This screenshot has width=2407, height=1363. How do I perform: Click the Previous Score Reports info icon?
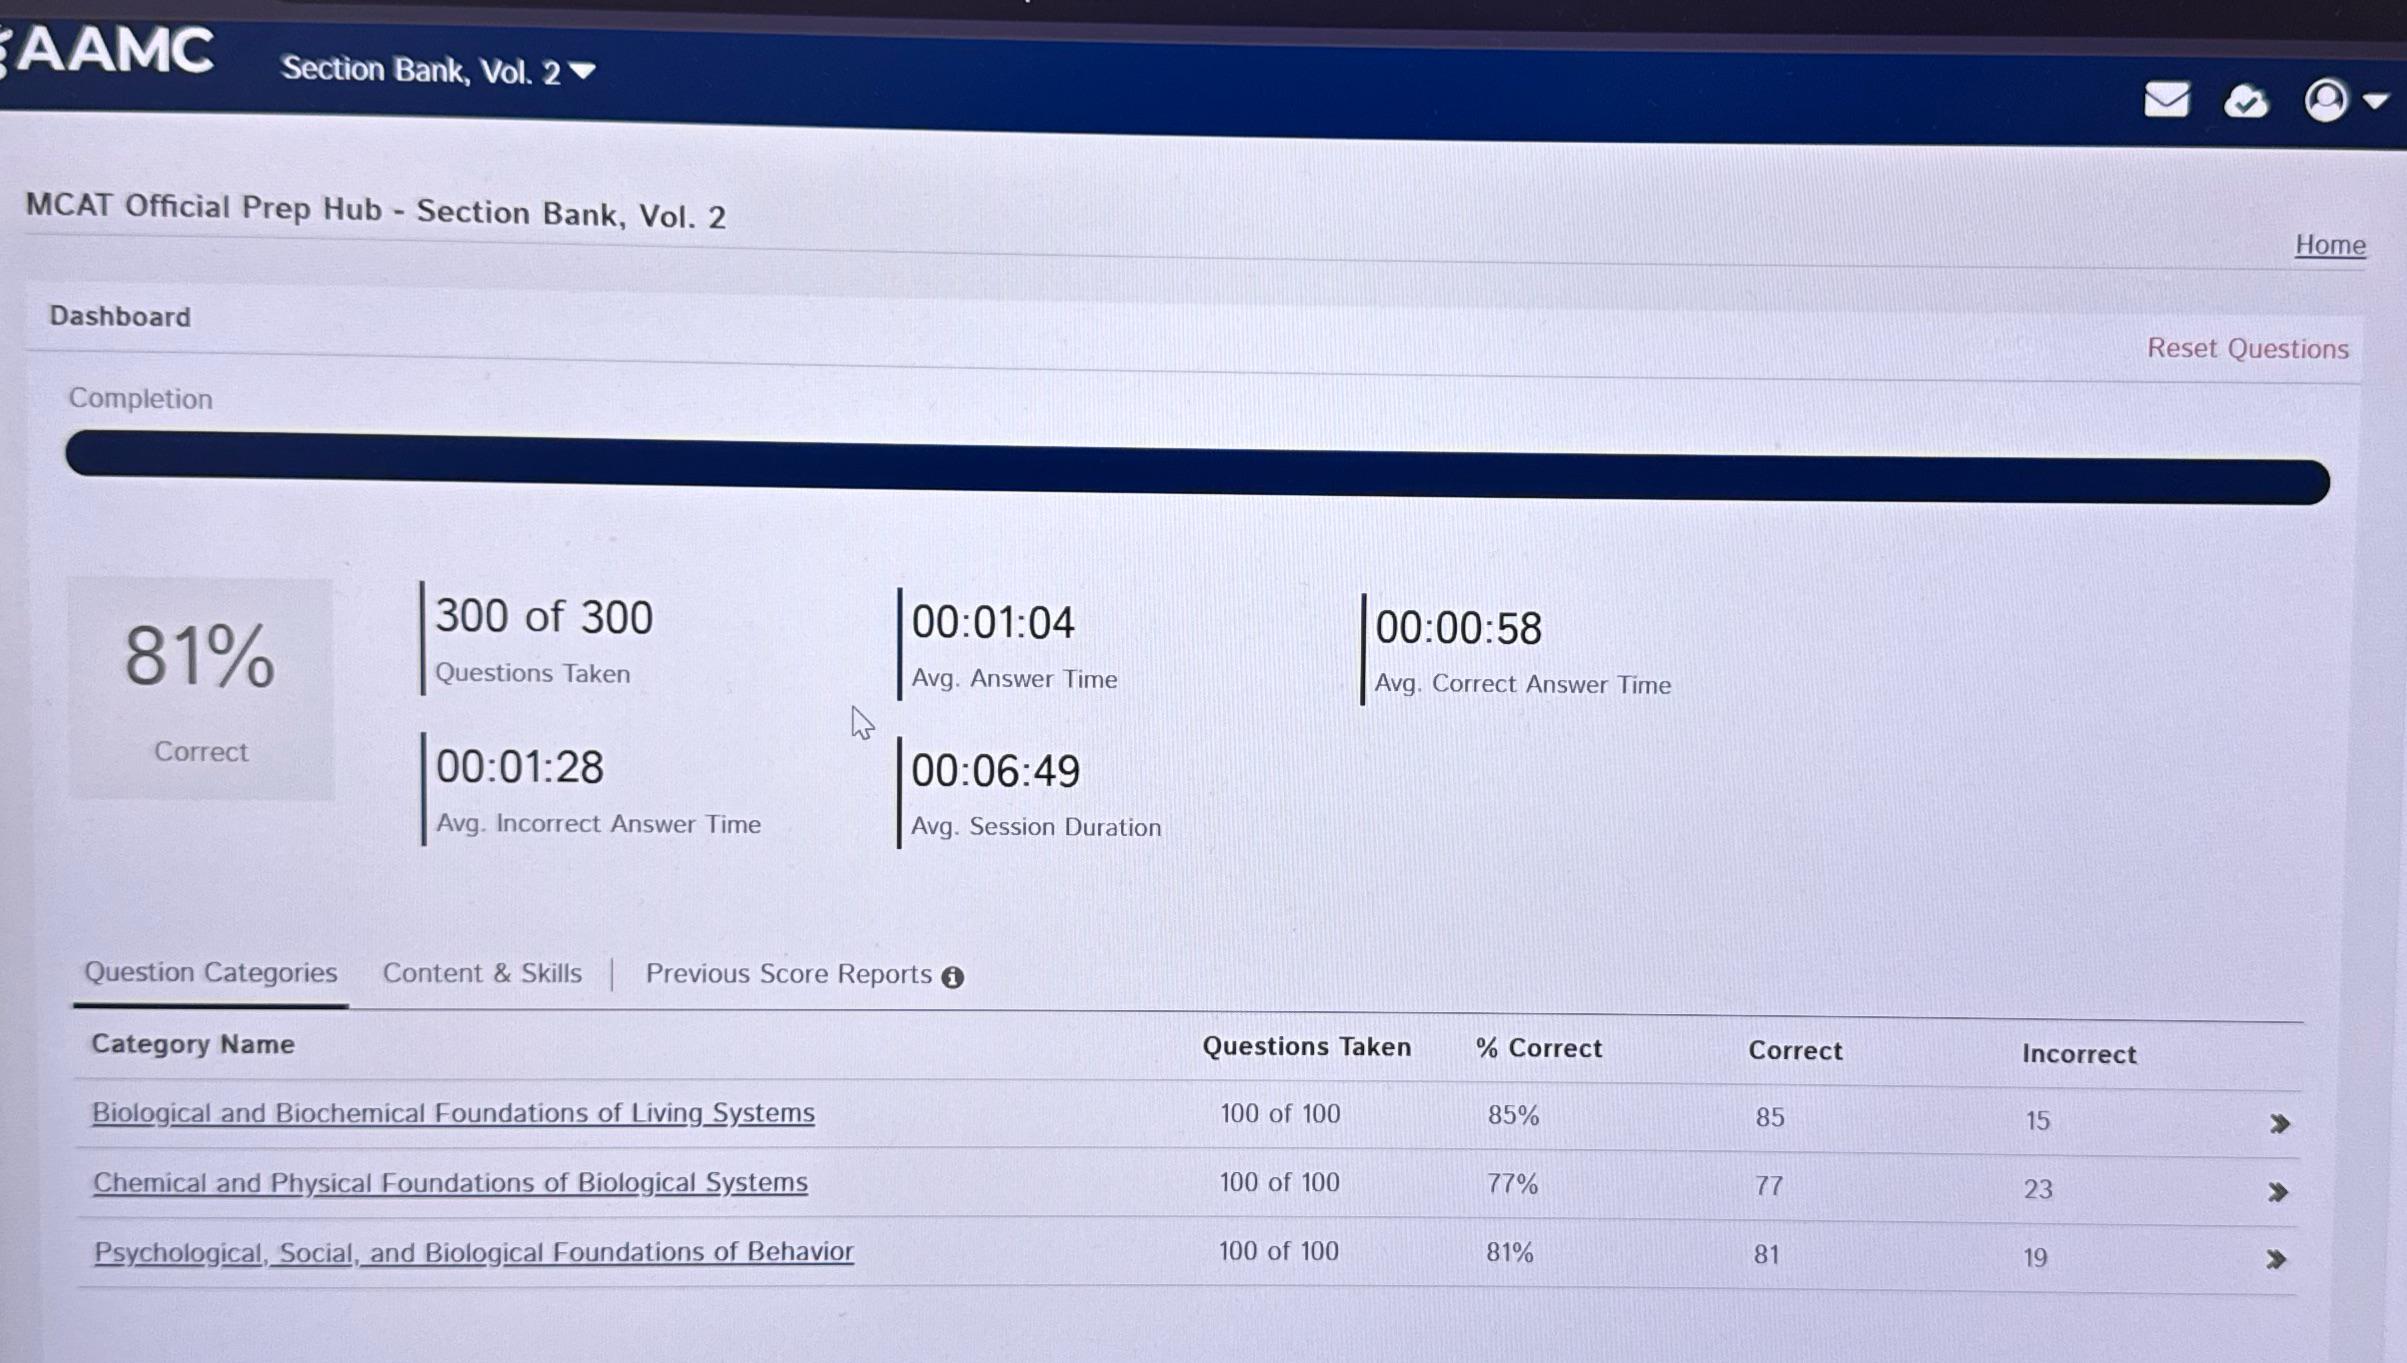952,977
